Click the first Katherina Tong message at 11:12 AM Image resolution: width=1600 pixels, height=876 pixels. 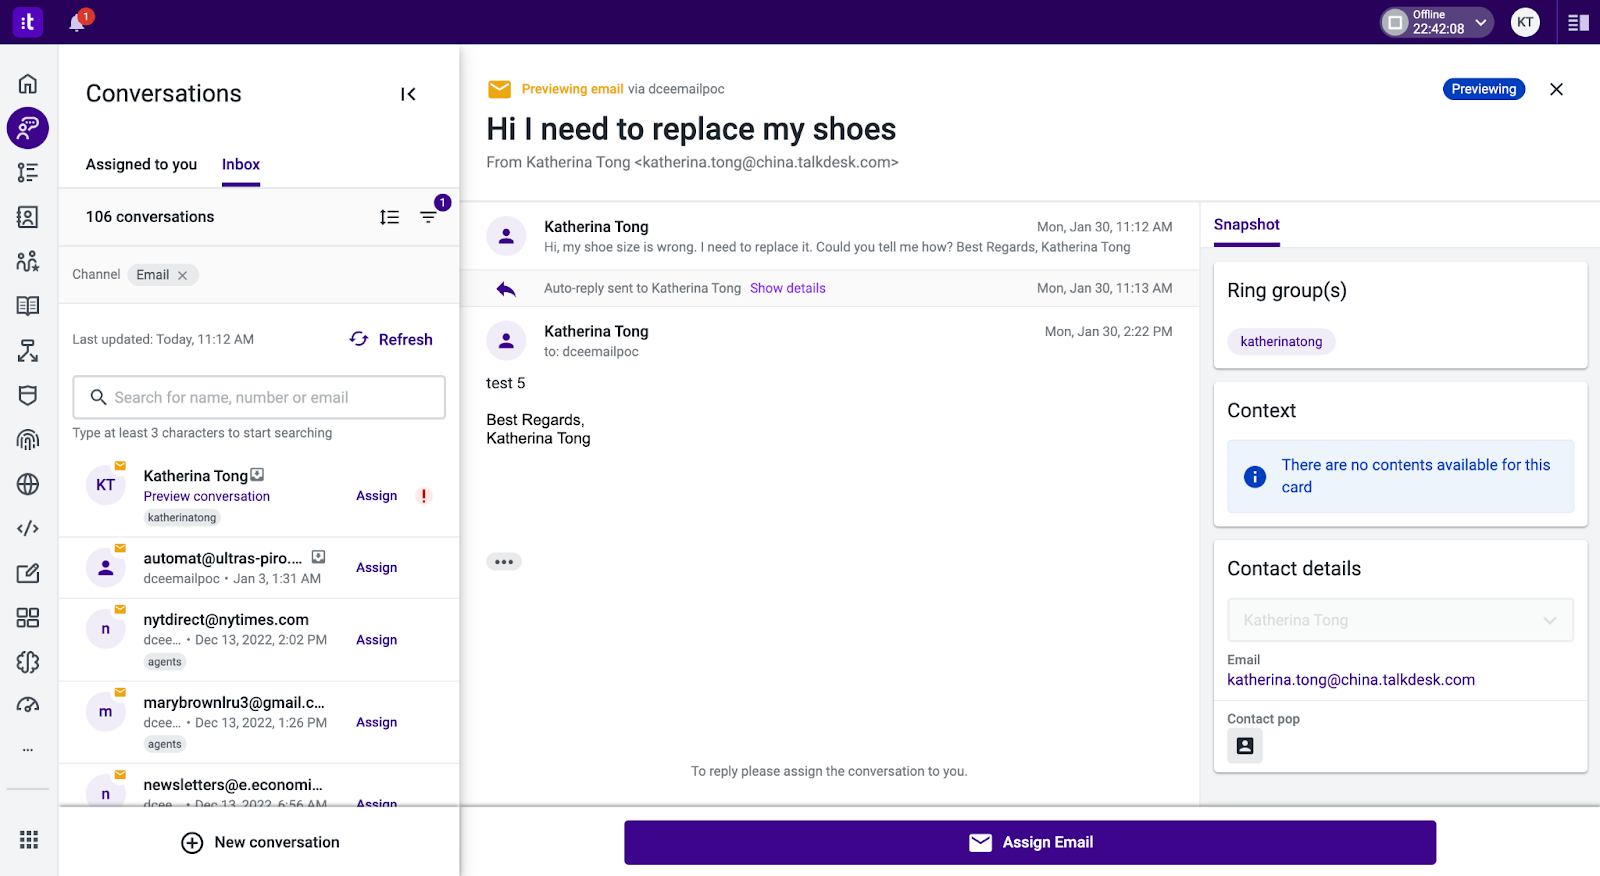click(x=830, y=236)
